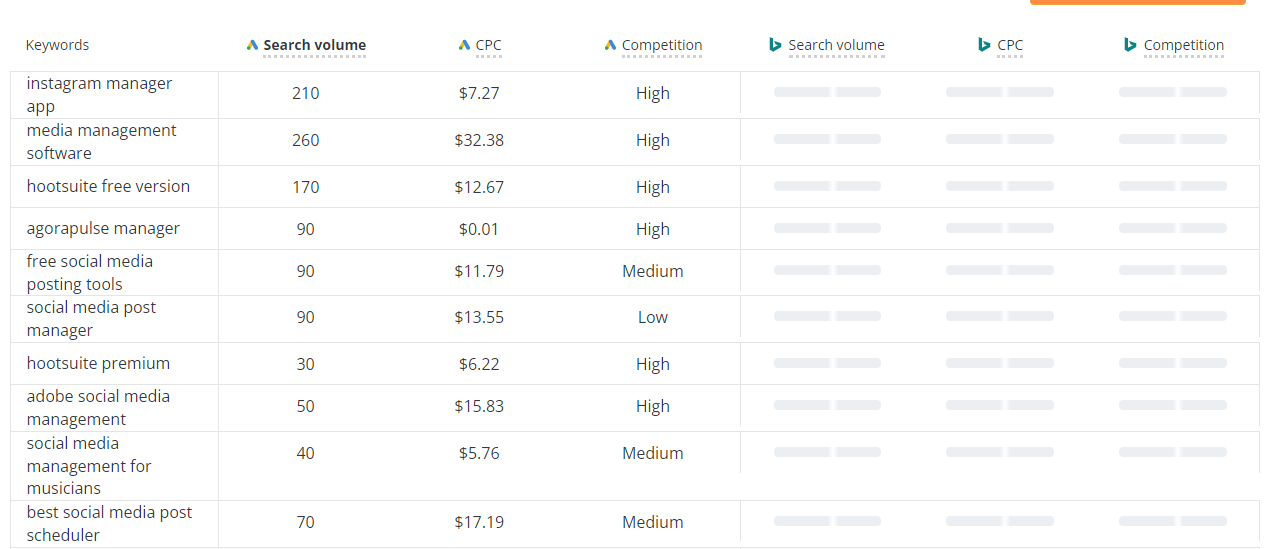Screen dimensions: 1278x549
Task: Click the $0.01 CPC for agorapulse manager
Action: 479,229
